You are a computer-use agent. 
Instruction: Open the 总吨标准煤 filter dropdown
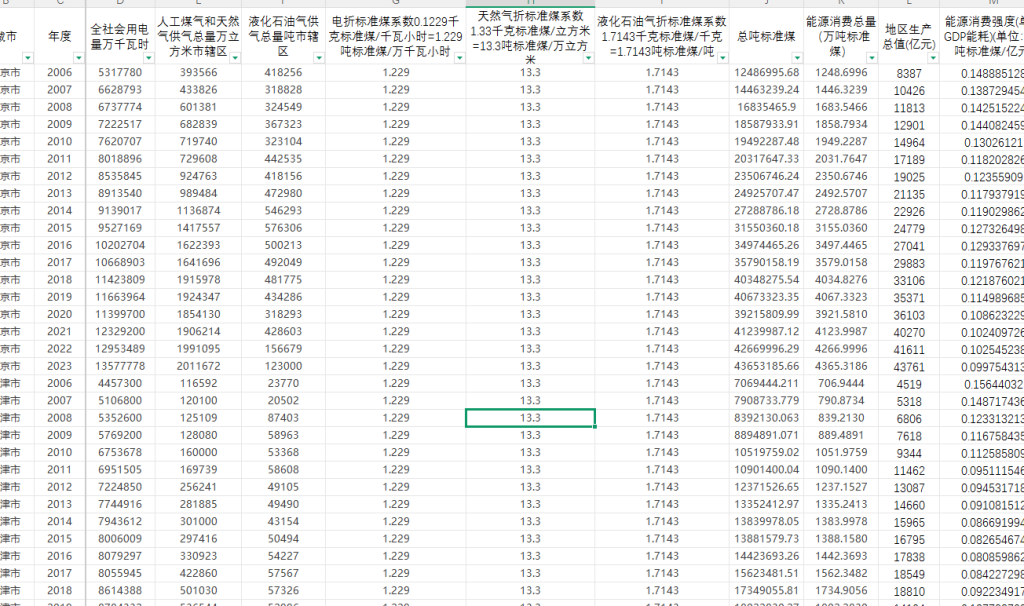797,58
